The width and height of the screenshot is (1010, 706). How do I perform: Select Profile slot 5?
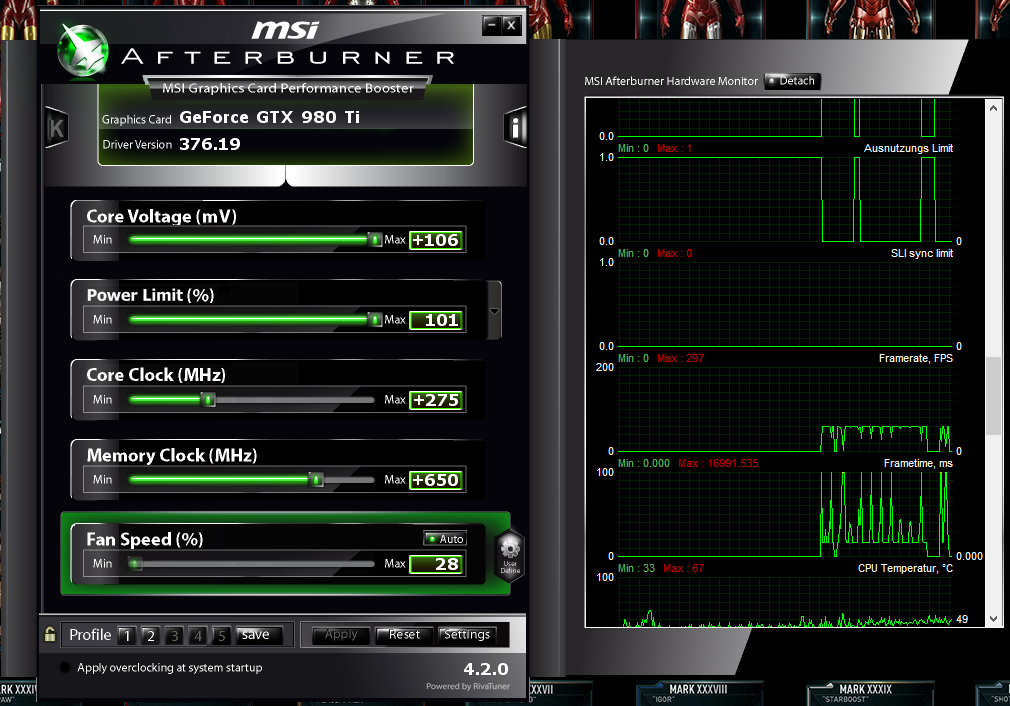point(222,635)
